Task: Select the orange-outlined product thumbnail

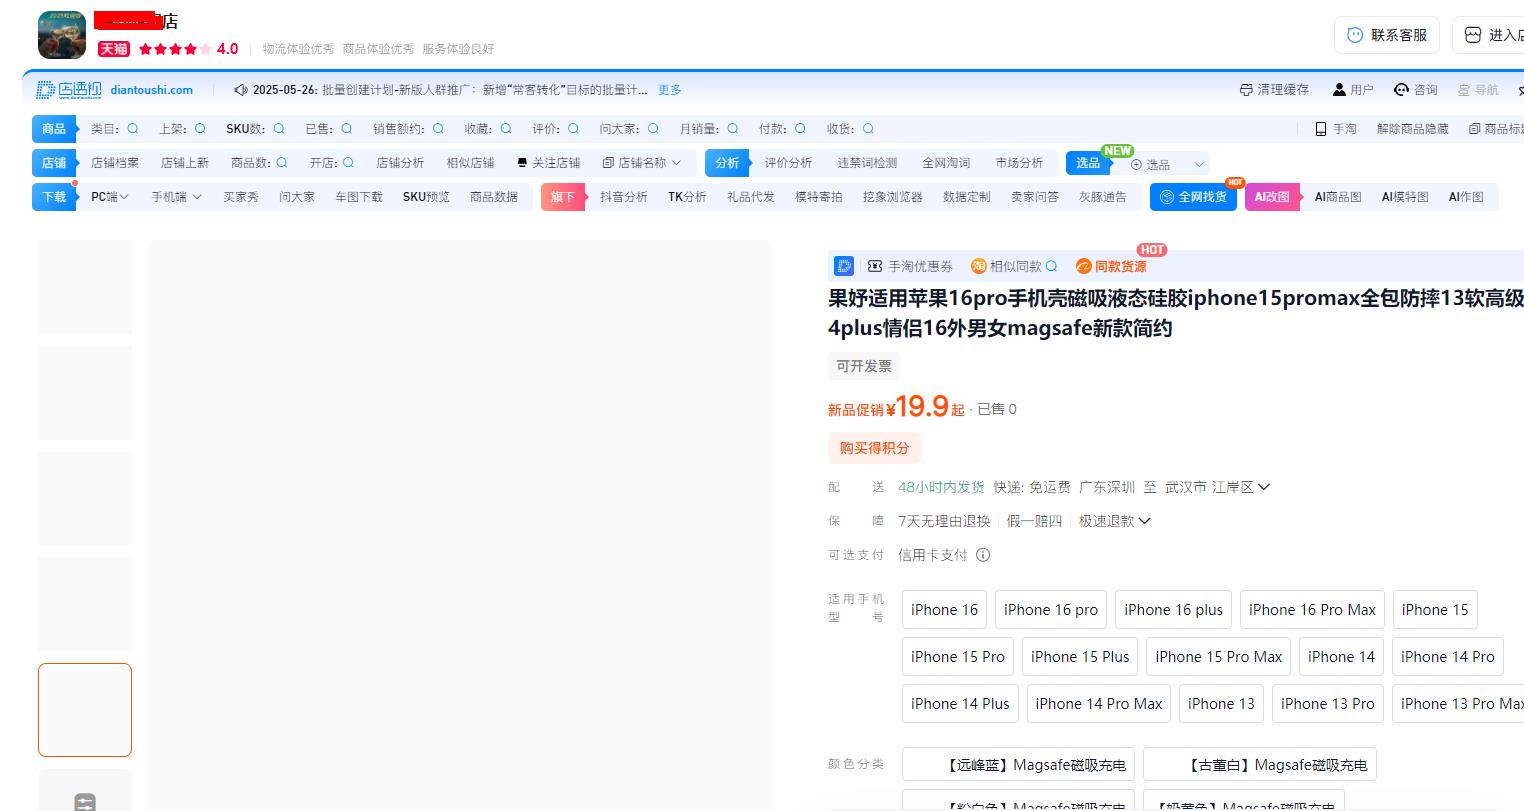Action: pyautogui.click(x=85, y=710)
